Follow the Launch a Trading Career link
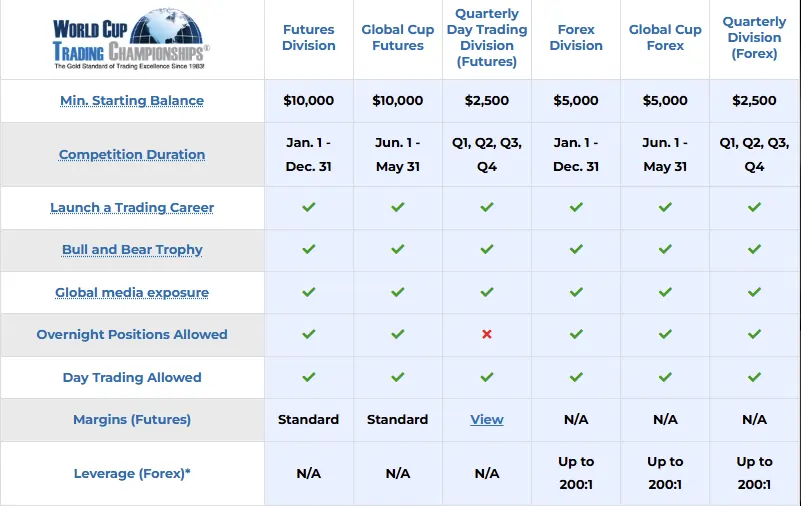This screenshot has height=506, width=801. [132, 207]
